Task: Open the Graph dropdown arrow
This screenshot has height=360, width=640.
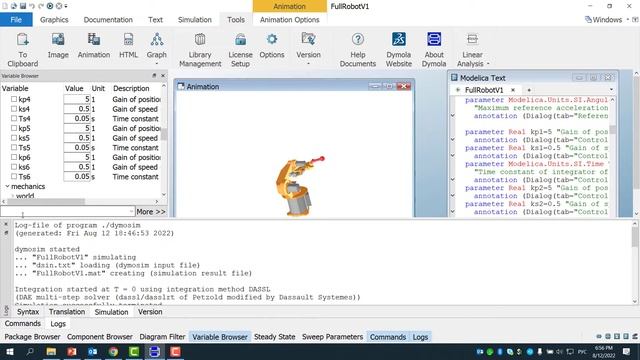Action: coord(157,64)
